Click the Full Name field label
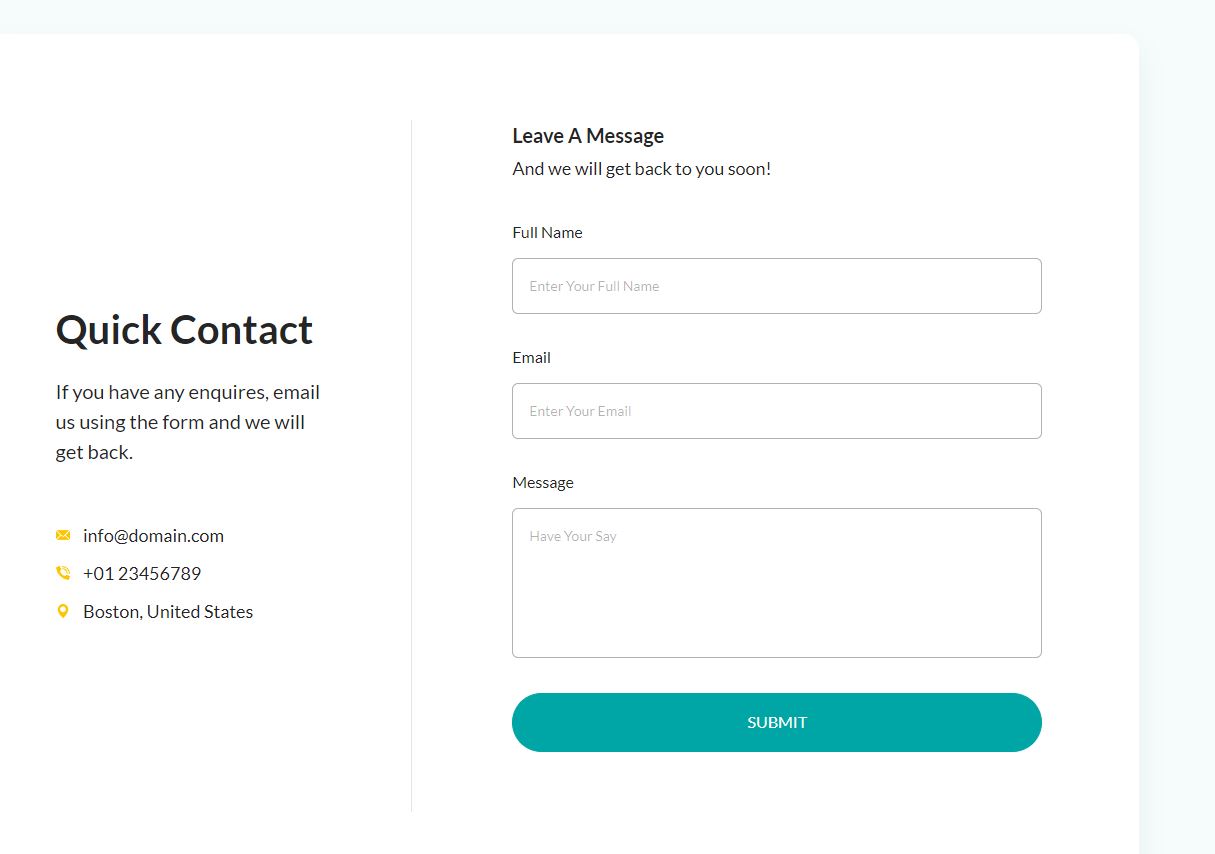Viewport: 1215px width, 854px height. coord(547,233)
